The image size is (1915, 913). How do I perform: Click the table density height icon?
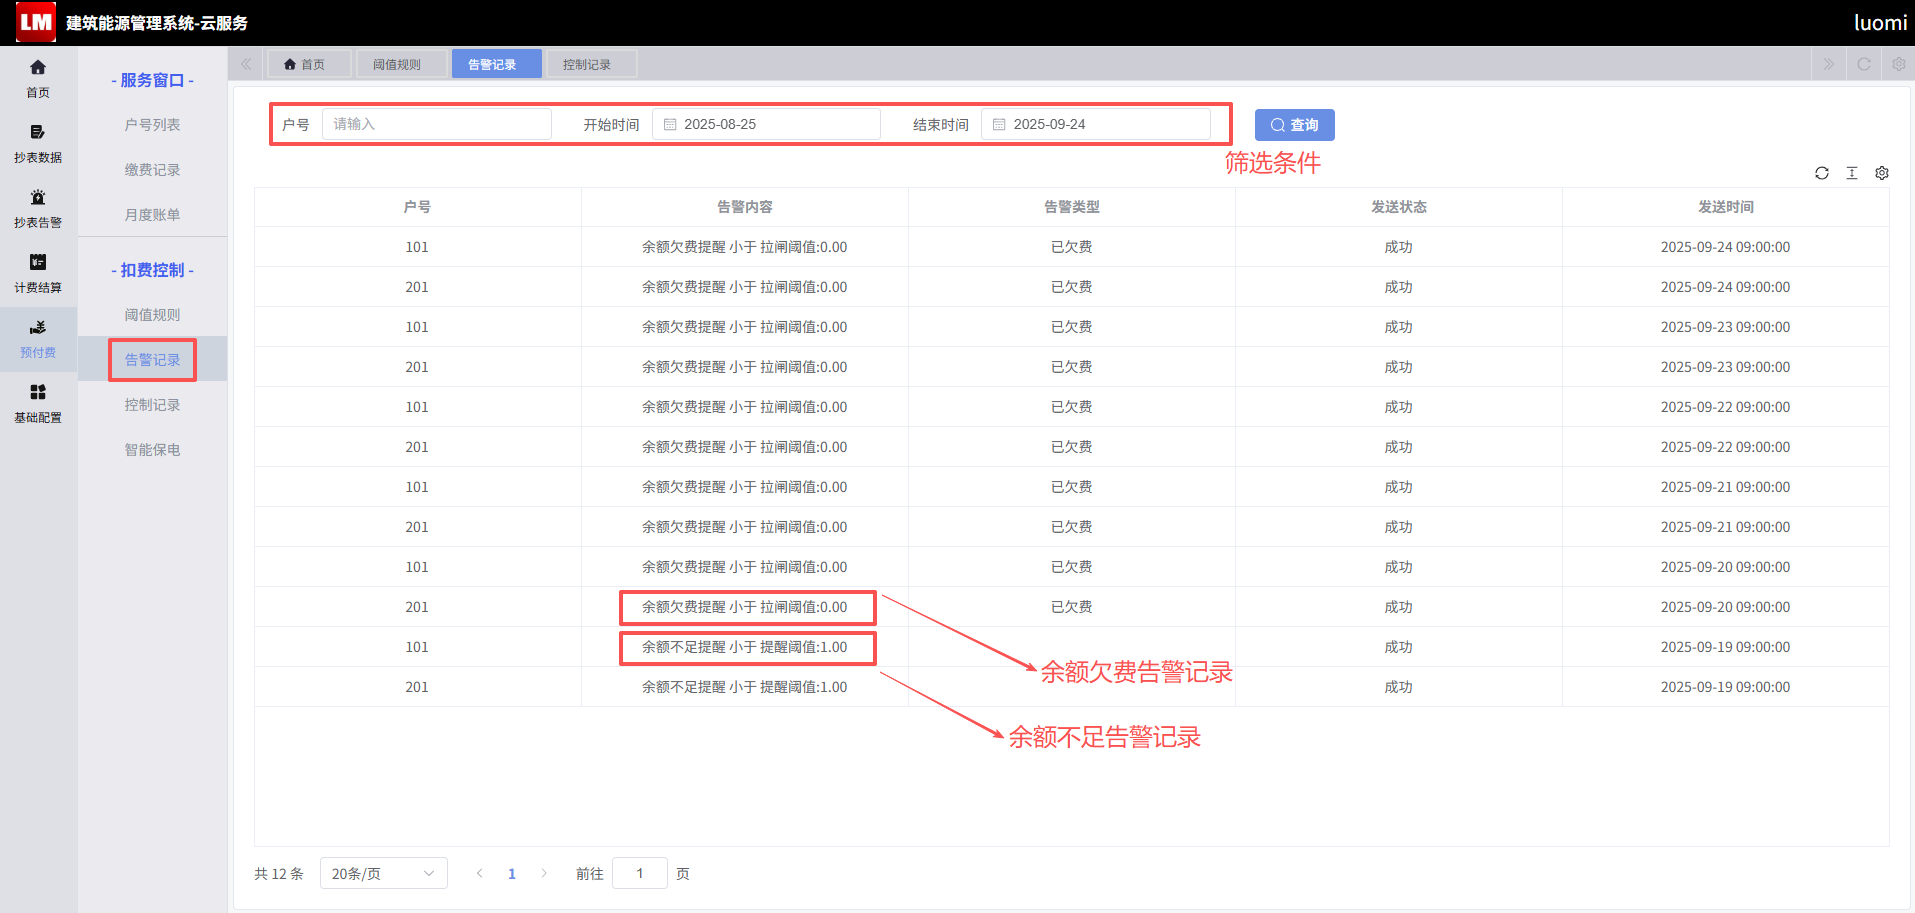tap(1852, 173)
